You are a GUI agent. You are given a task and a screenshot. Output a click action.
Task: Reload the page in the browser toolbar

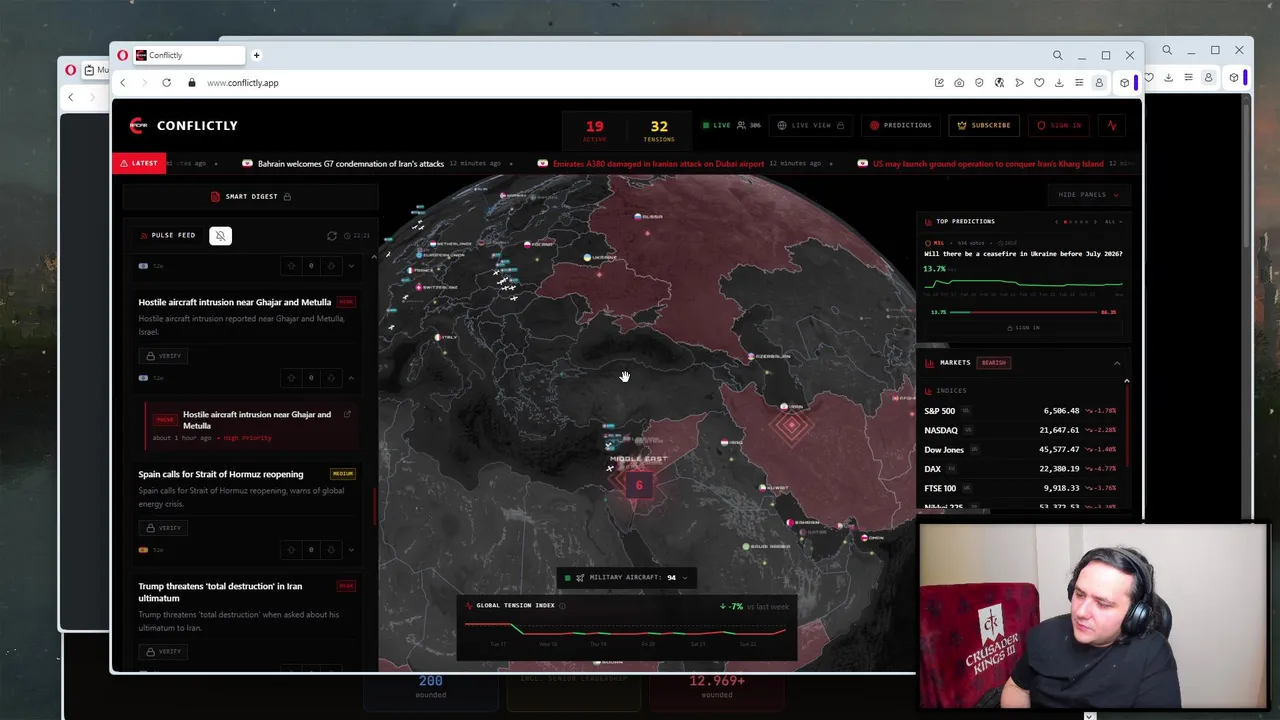(x=166, y=83)
